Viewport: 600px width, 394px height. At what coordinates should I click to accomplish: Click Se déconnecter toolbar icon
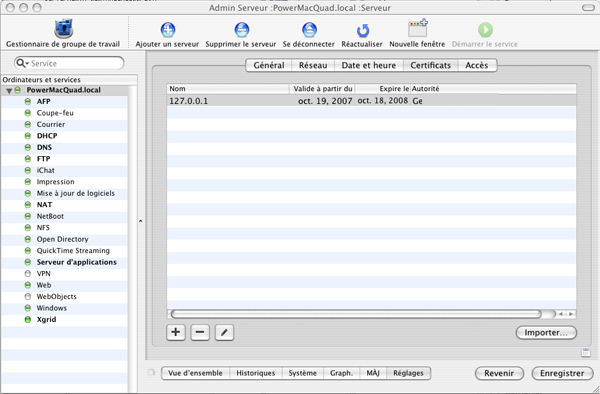[309, 30]
